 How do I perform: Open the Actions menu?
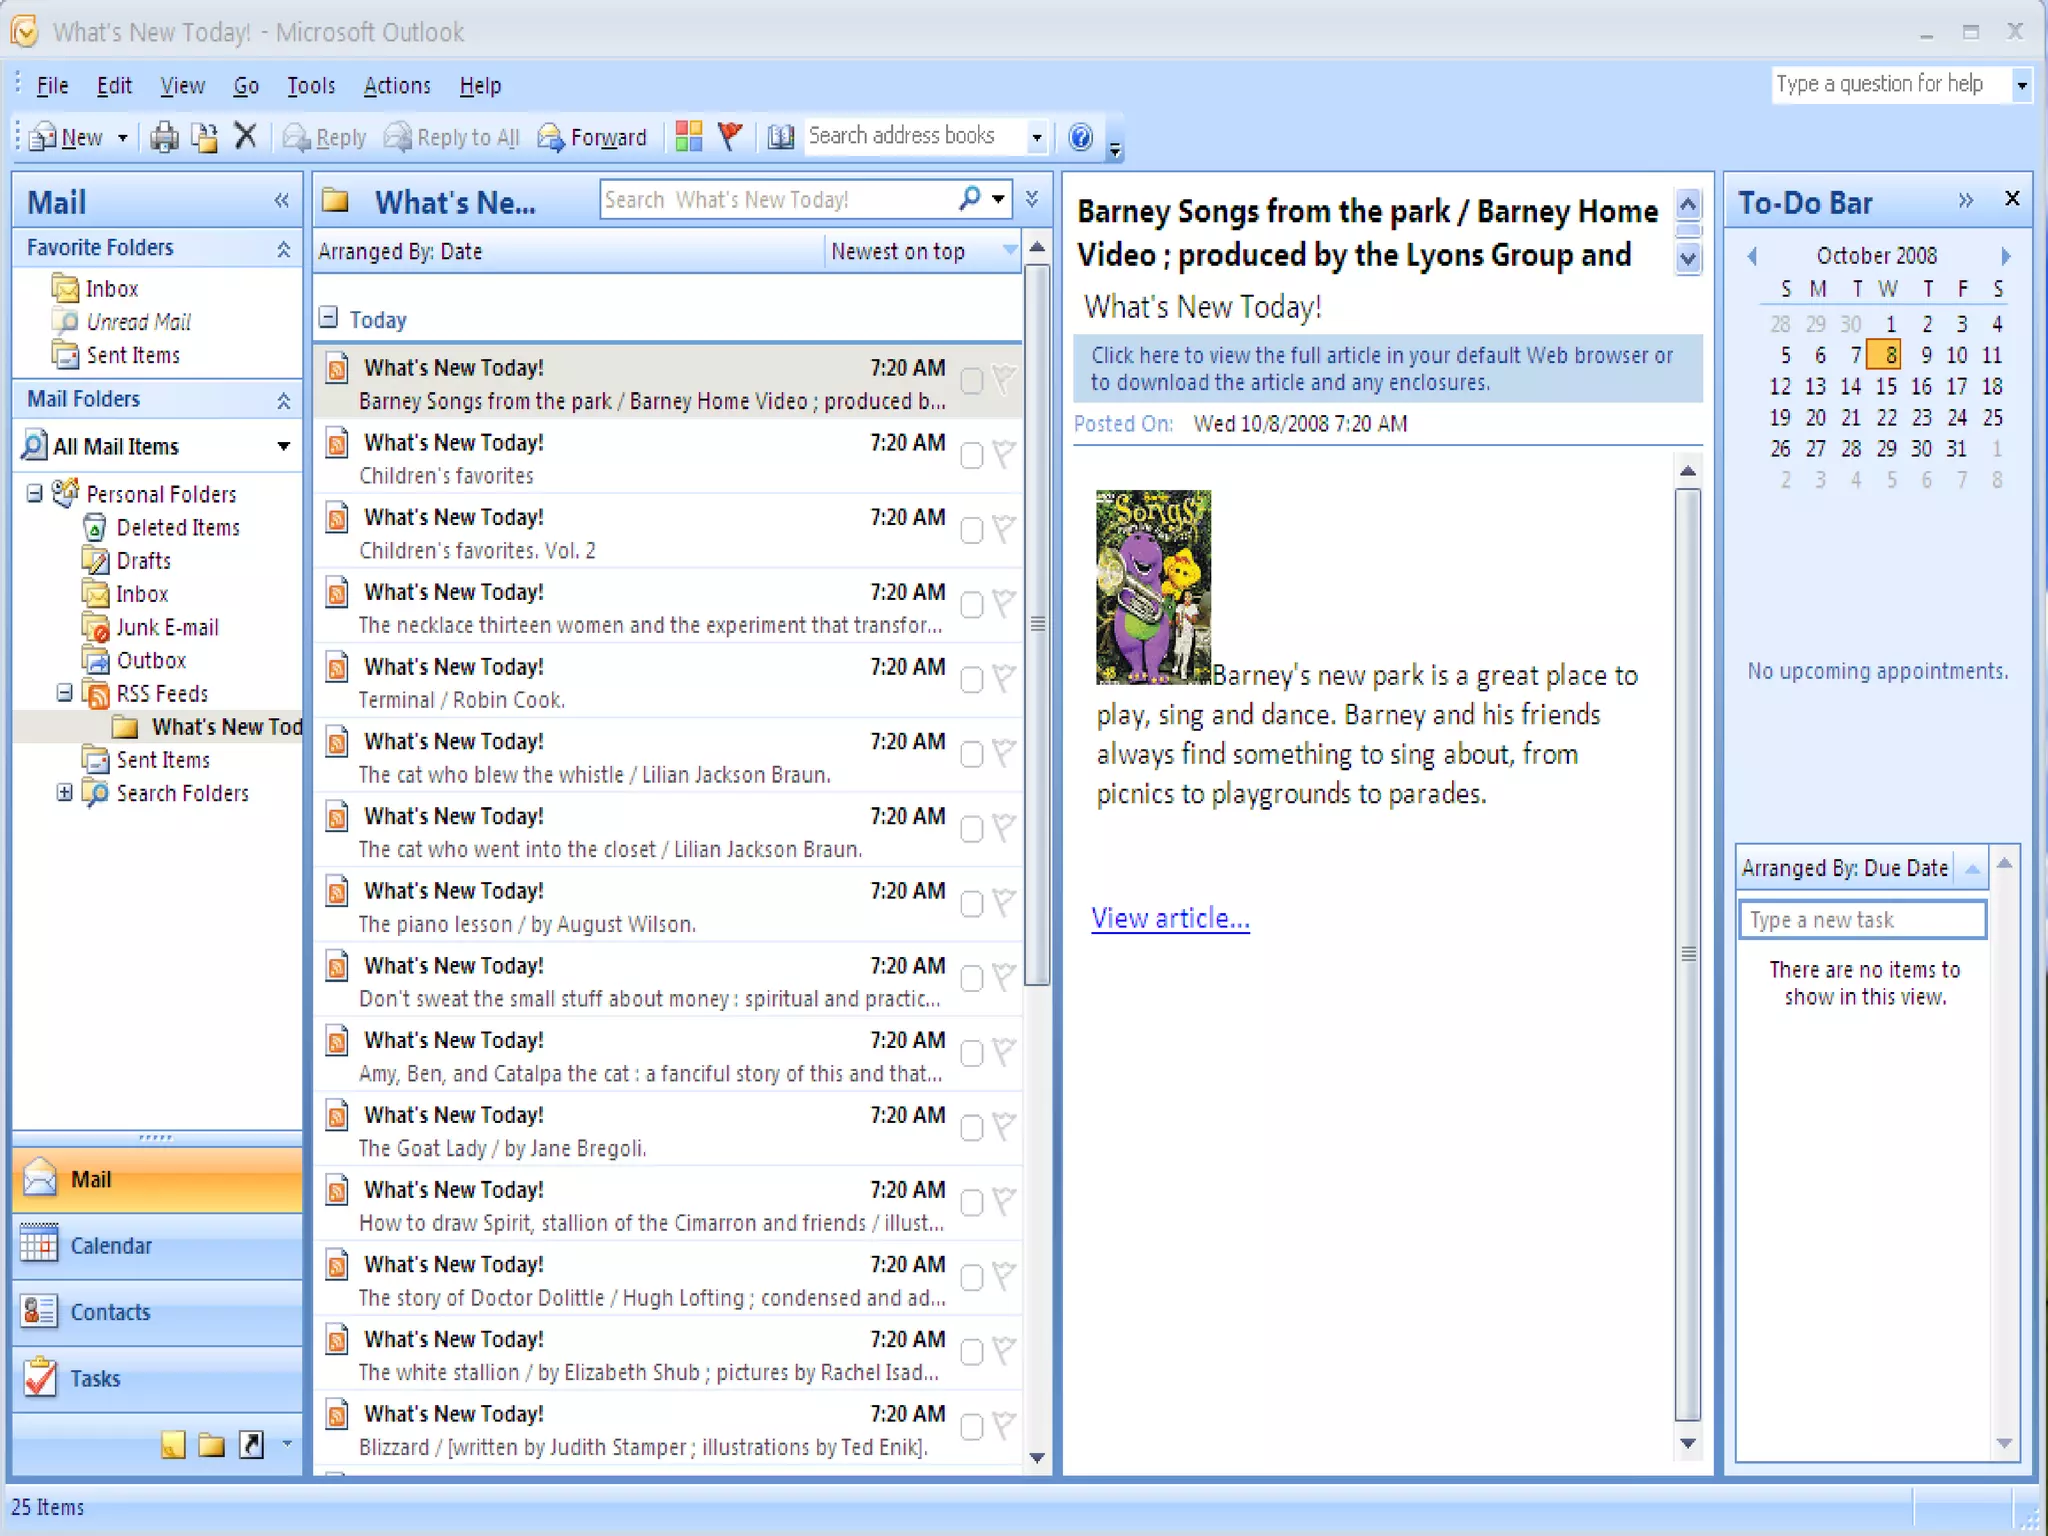(x=396, y=86)
